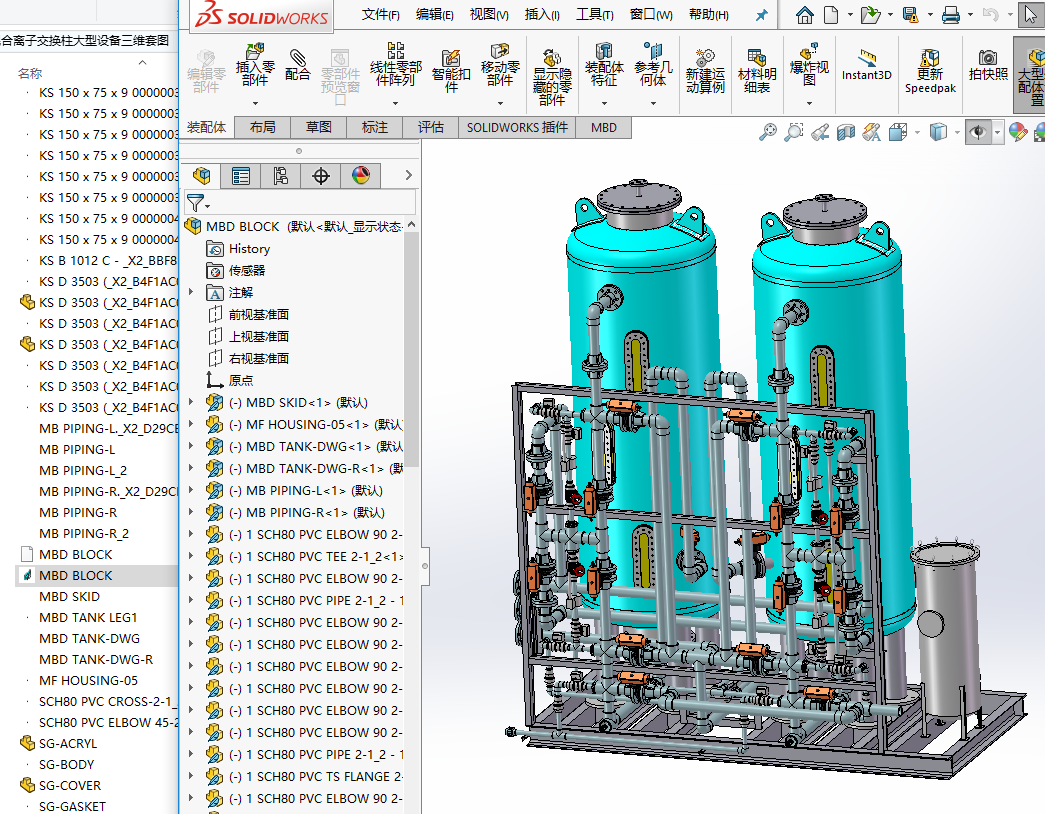The width and height of the screenshot is (1045, 814).
Task: Take a snapshot with 拍快照 icon
Action: click(x=988, y=60)
